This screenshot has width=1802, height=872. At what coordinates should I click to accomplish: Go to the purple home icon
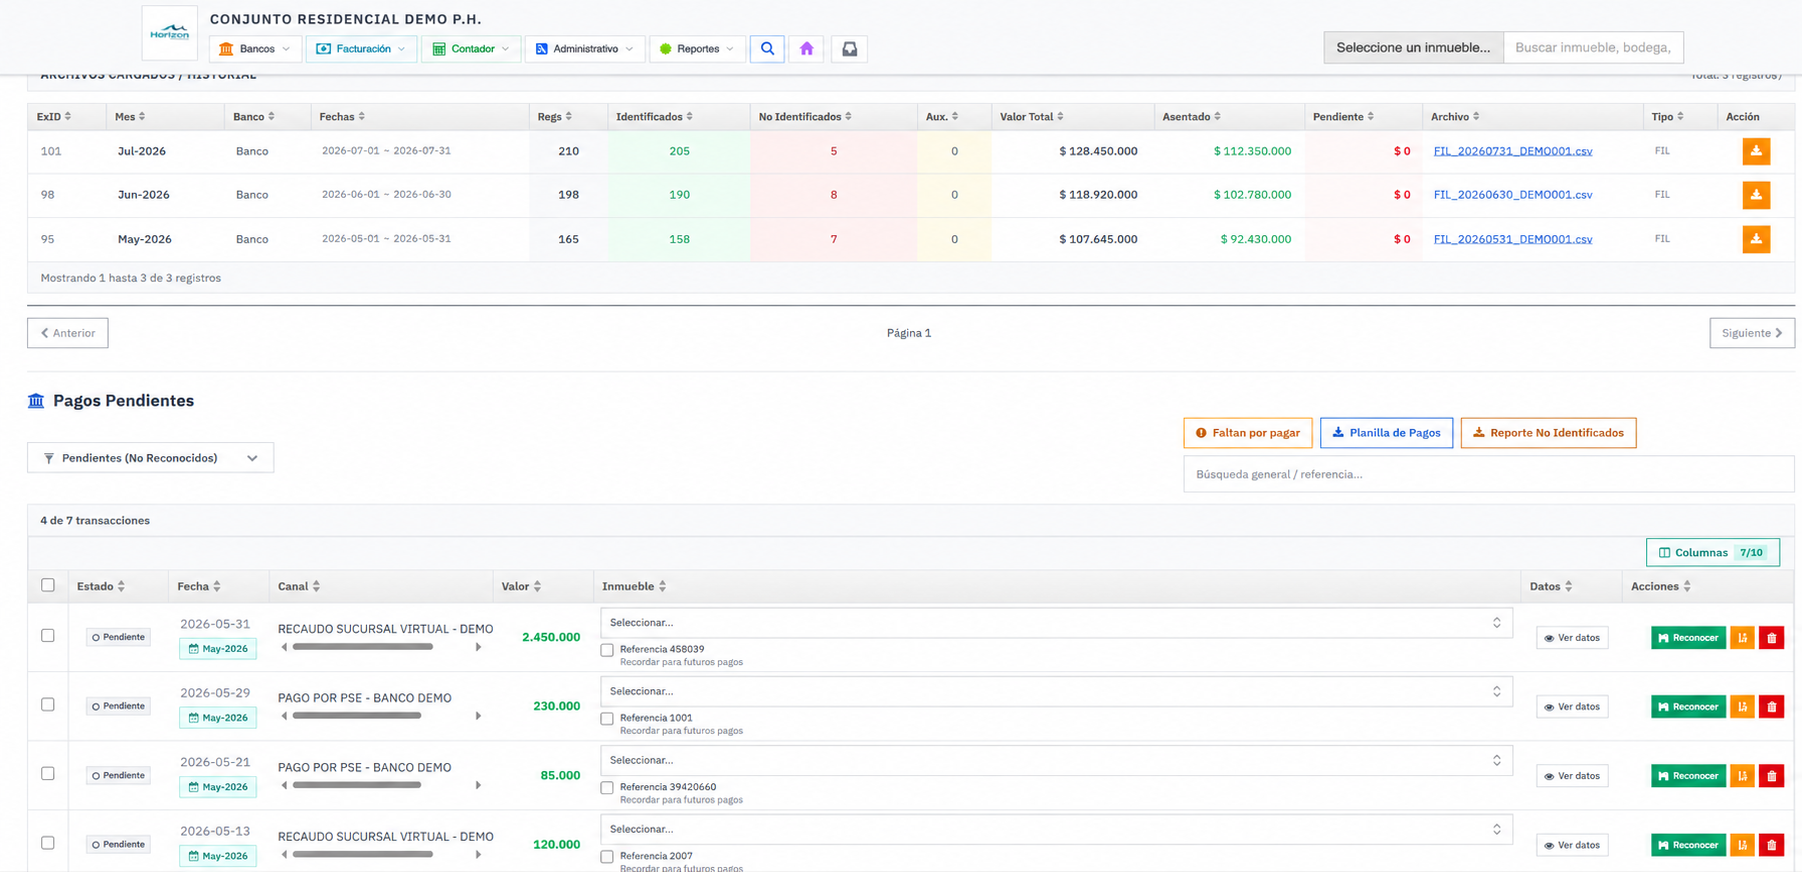point(807,48)
